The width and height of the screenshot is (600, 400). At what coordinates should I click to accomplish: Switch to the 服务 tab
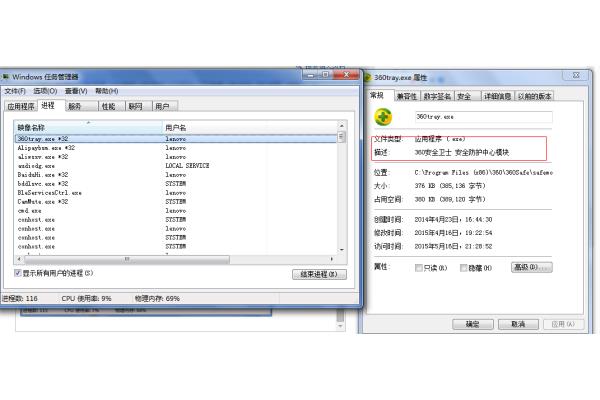82,106
